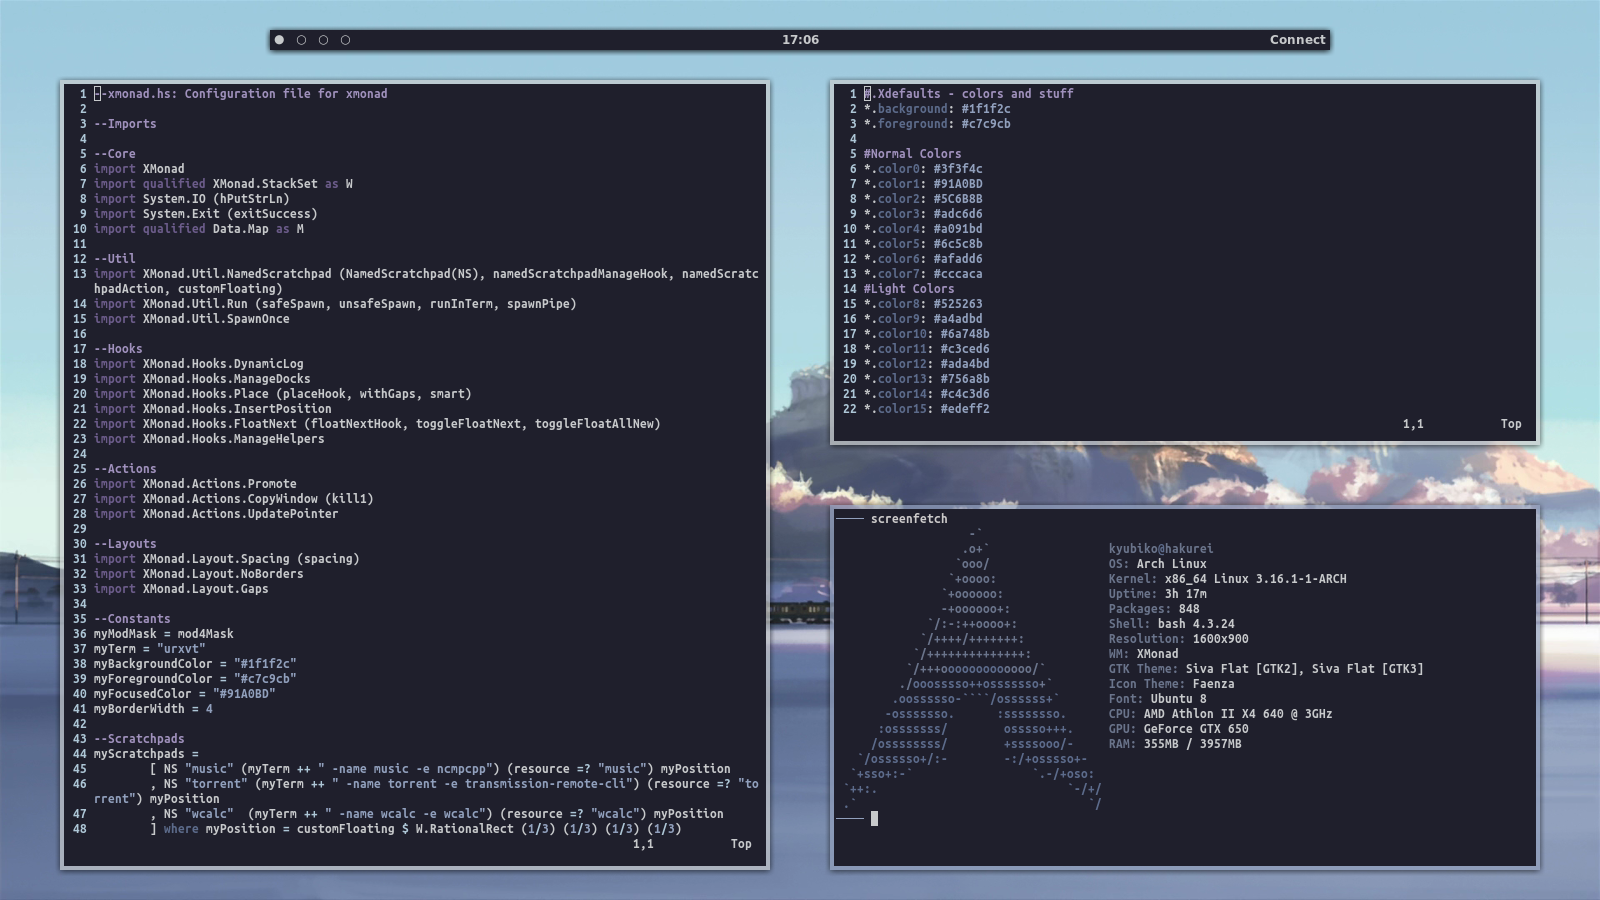The height and width of the screenshot is (900, 1600).
Task: Click the '*.color2: #5C6B8B' line
Action: 923,199
